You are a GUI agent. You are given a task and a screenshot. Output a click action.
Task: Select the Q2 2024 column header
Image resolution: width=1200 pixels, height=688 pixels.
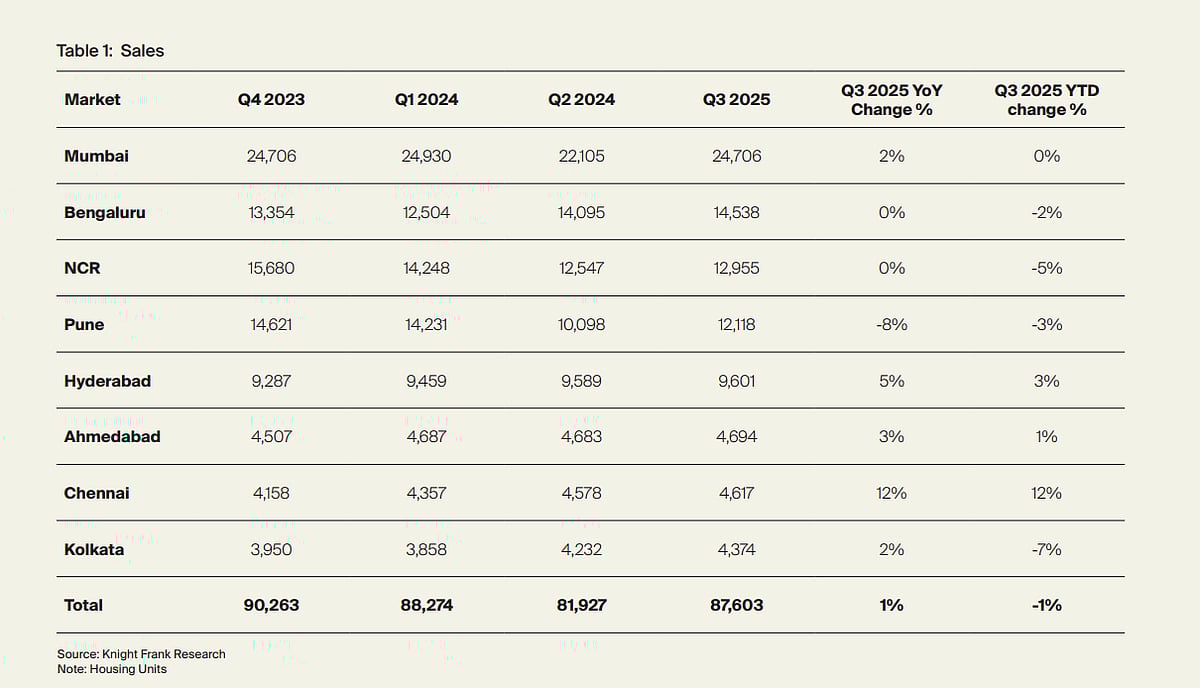point(581,99)
